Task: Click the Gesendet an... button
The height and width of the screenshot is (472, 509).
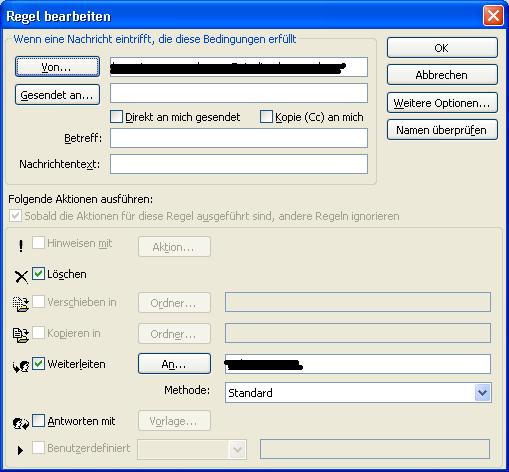Action: coord(57,95)
